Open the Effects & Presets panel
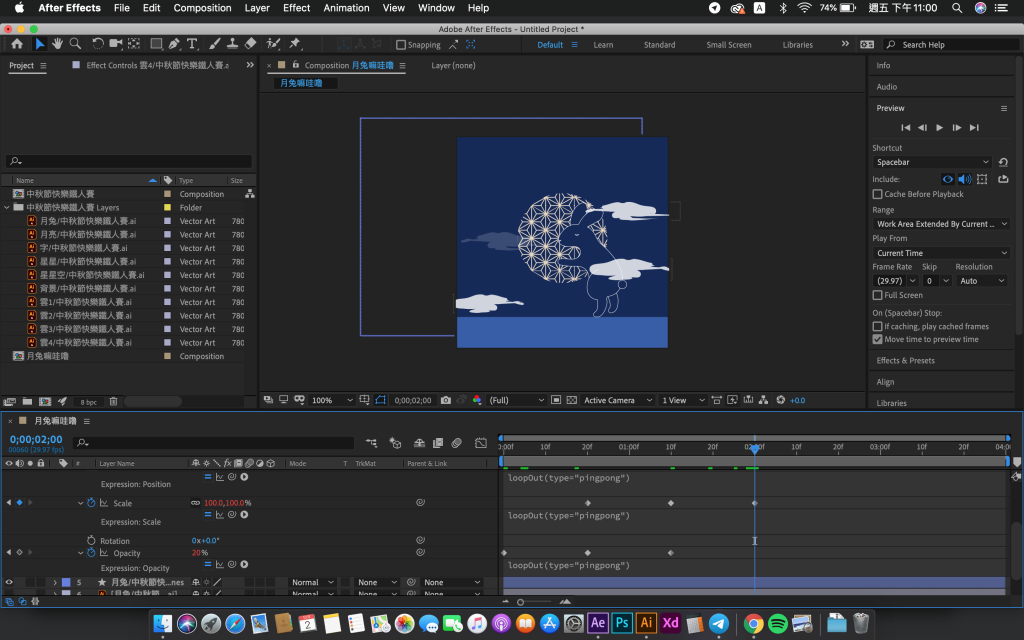 click(x=905, y=360)
